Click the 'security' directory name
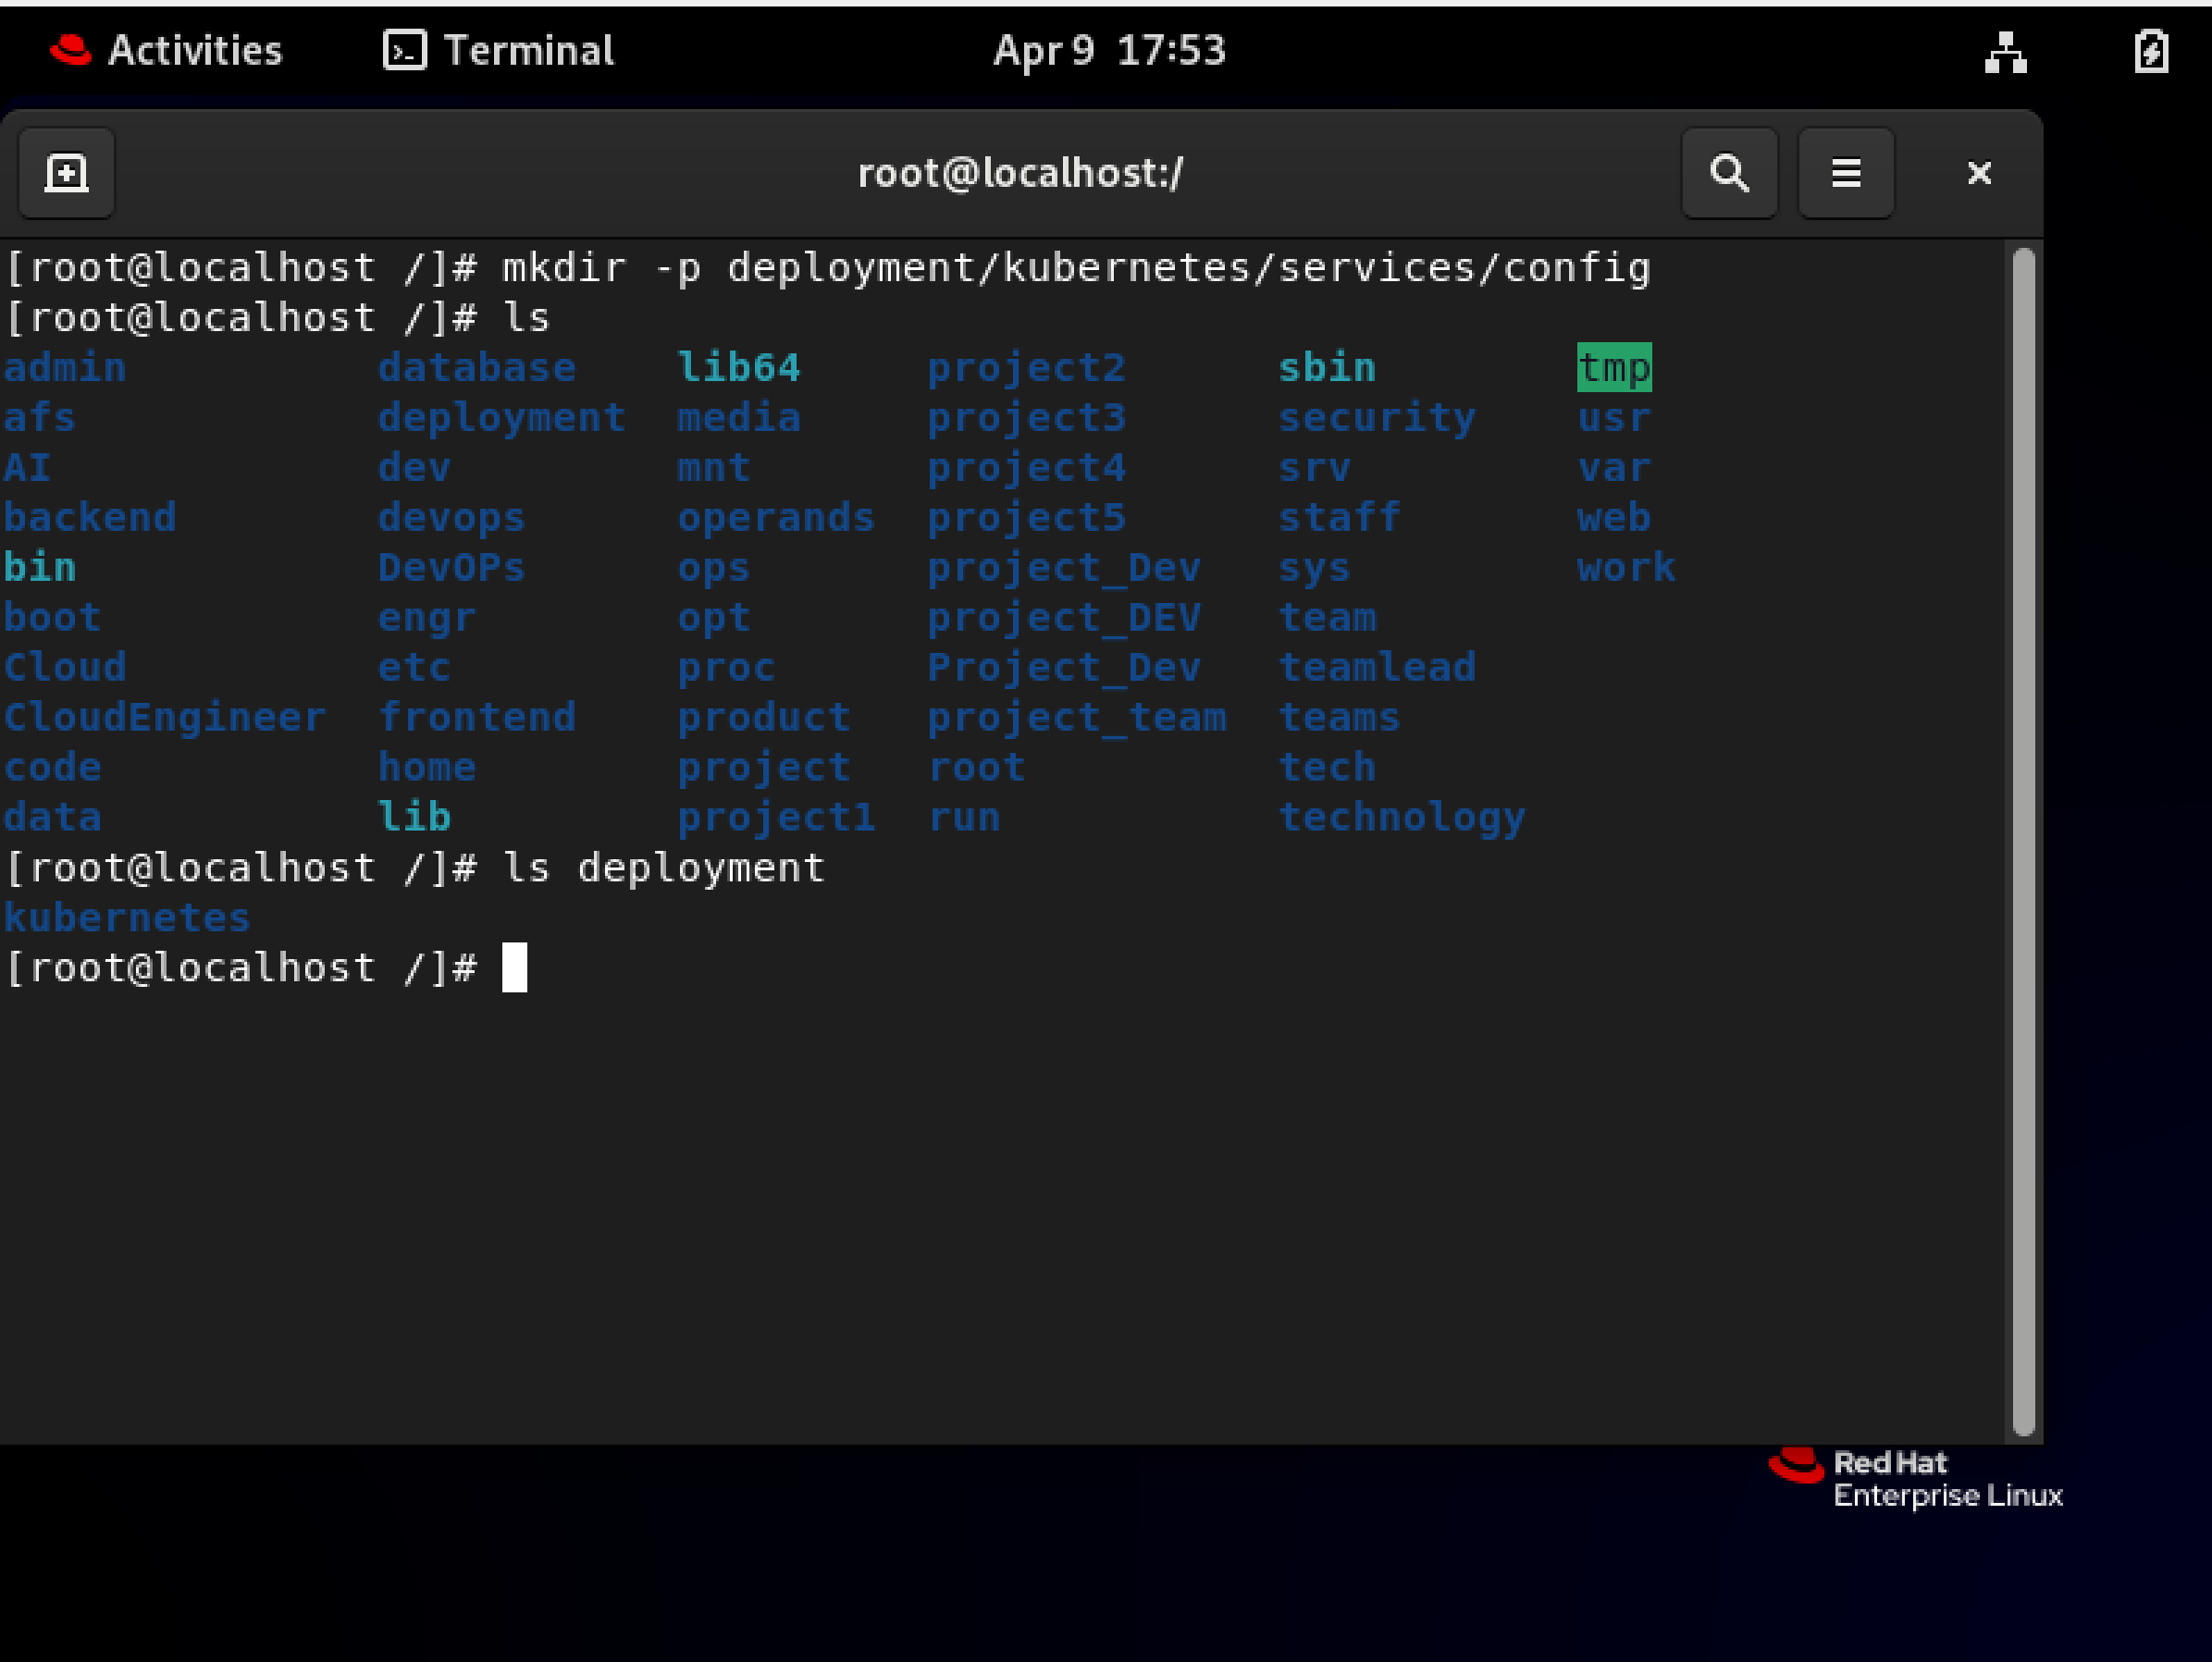 tap(1377, 418)
